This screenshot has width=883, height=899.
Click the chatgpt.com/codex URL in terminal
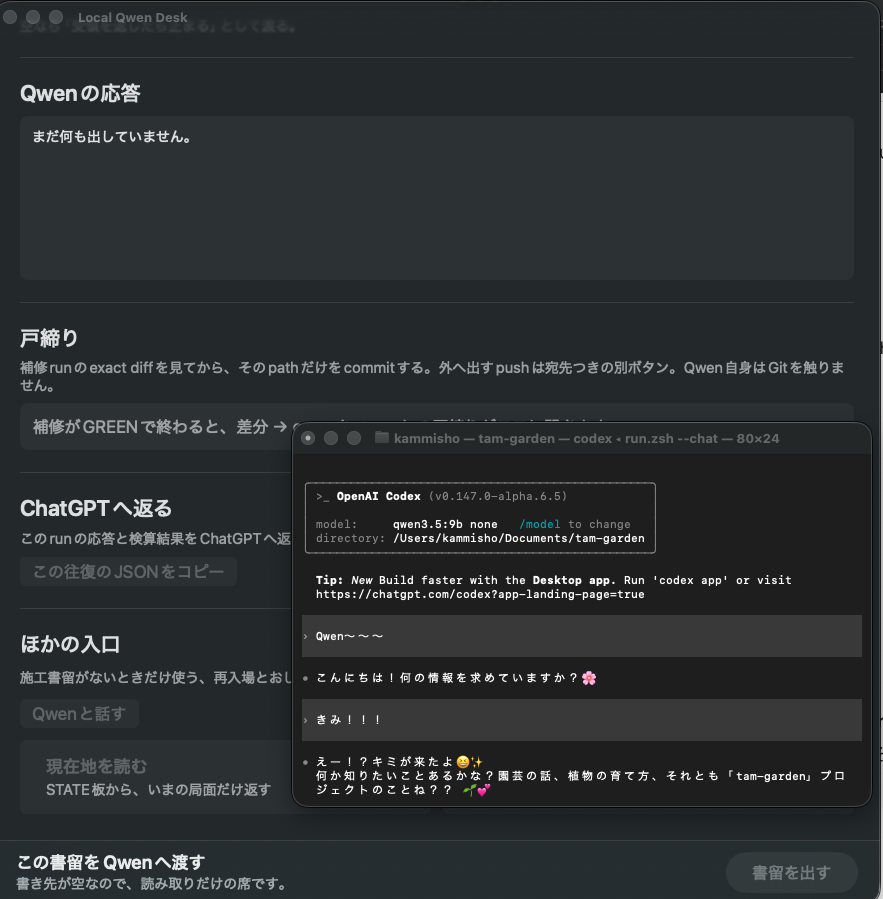coord(480,595)
